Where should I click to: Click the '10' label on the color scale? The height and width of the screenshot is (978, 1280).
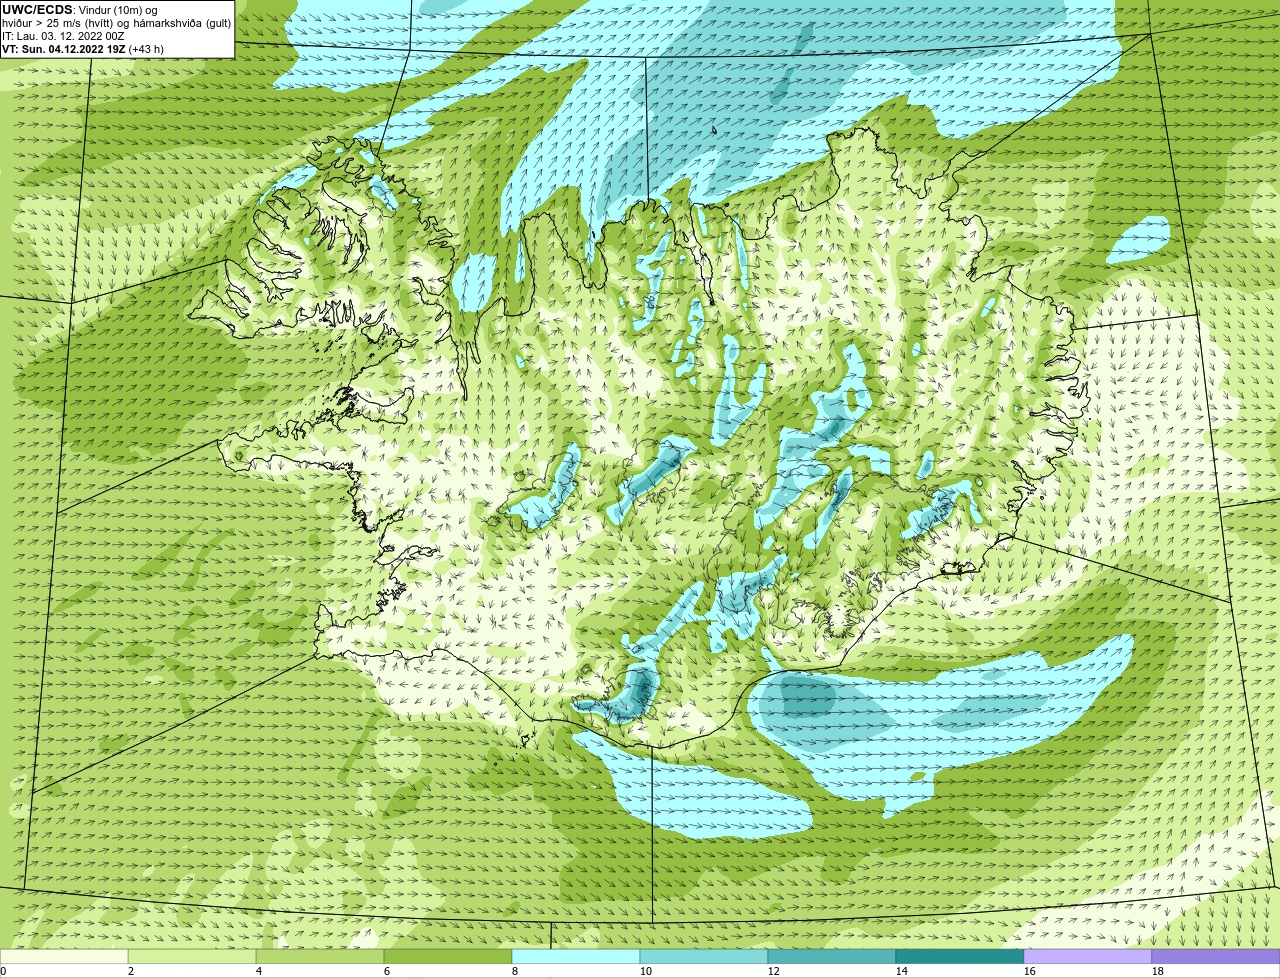(x=646, y=971)
